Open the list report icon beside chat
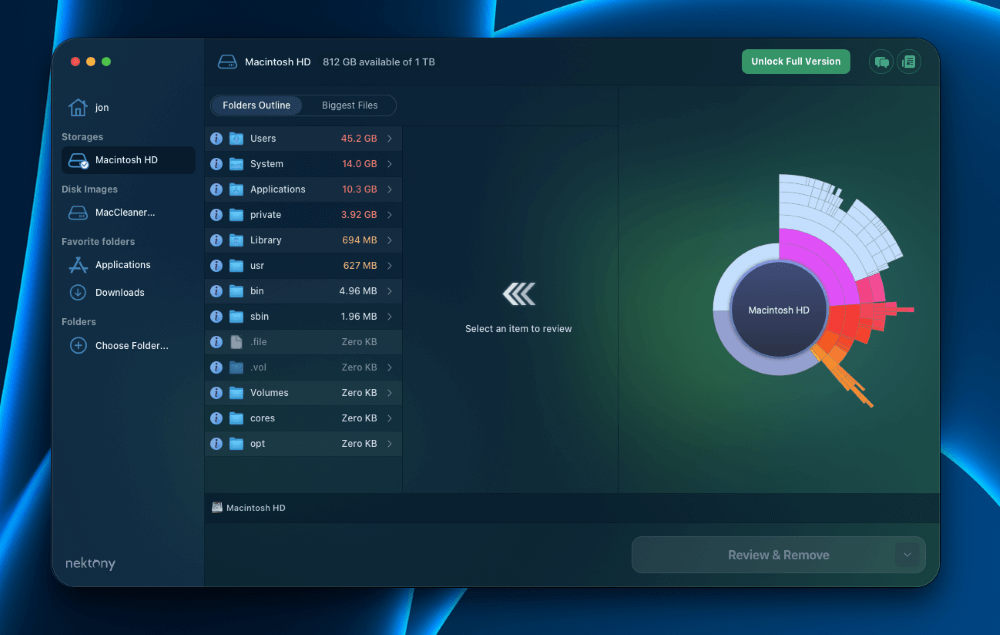This screenshot has height=635, width=1000. (909, 62)
